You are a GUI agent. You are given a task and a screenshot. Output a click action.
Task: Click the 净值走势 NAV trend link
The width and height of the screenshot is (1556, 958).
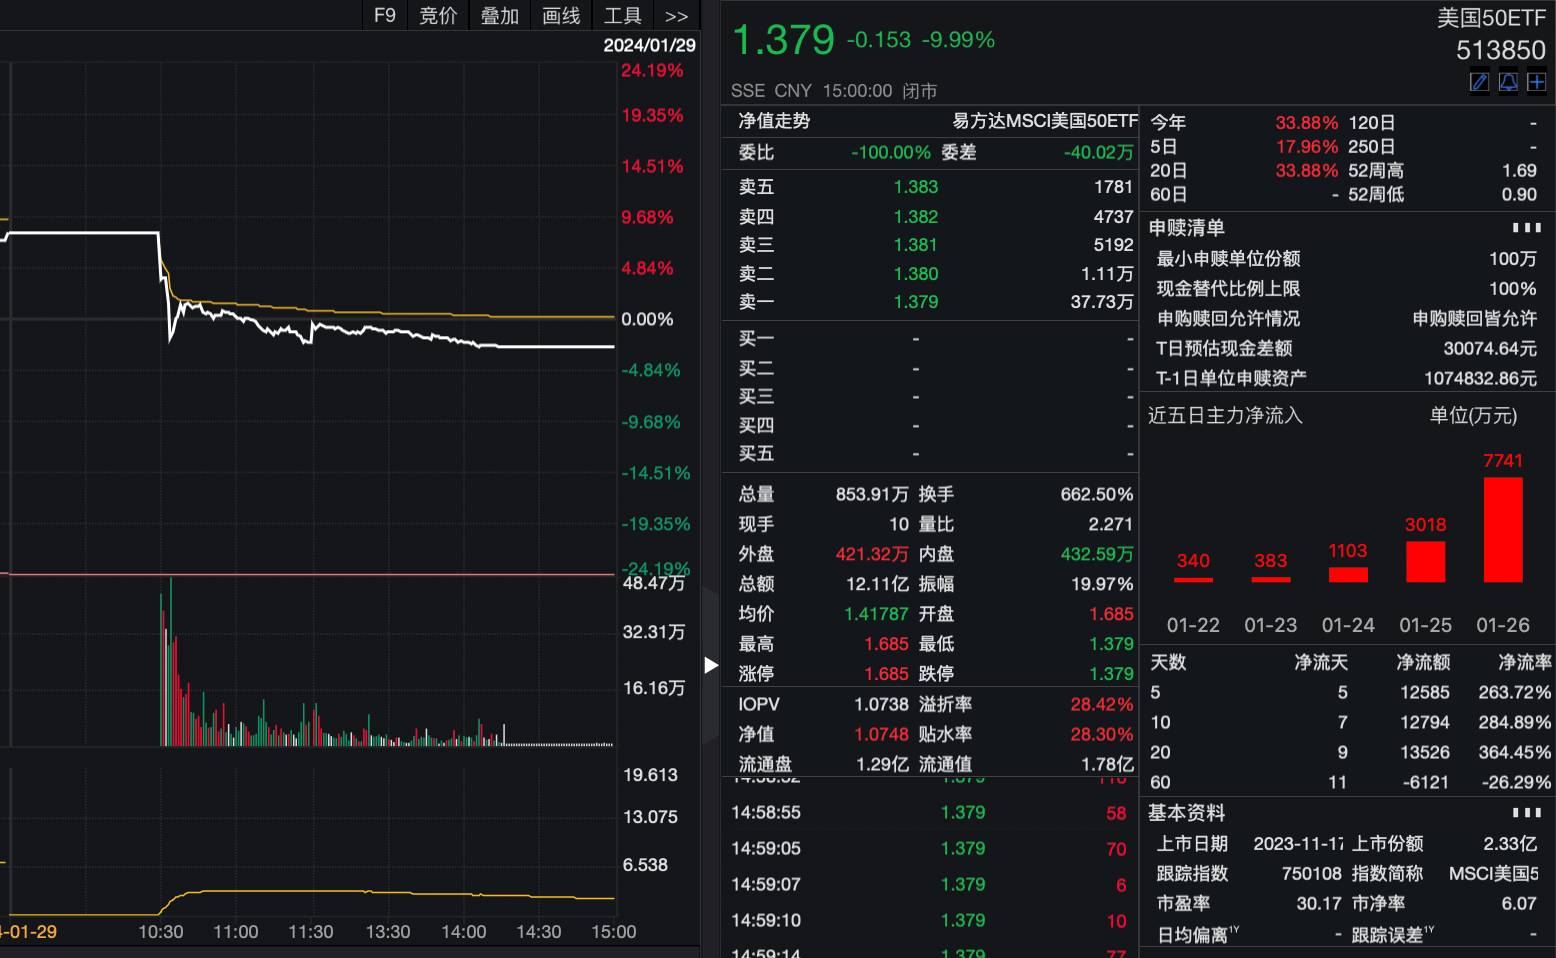(774, 121)
